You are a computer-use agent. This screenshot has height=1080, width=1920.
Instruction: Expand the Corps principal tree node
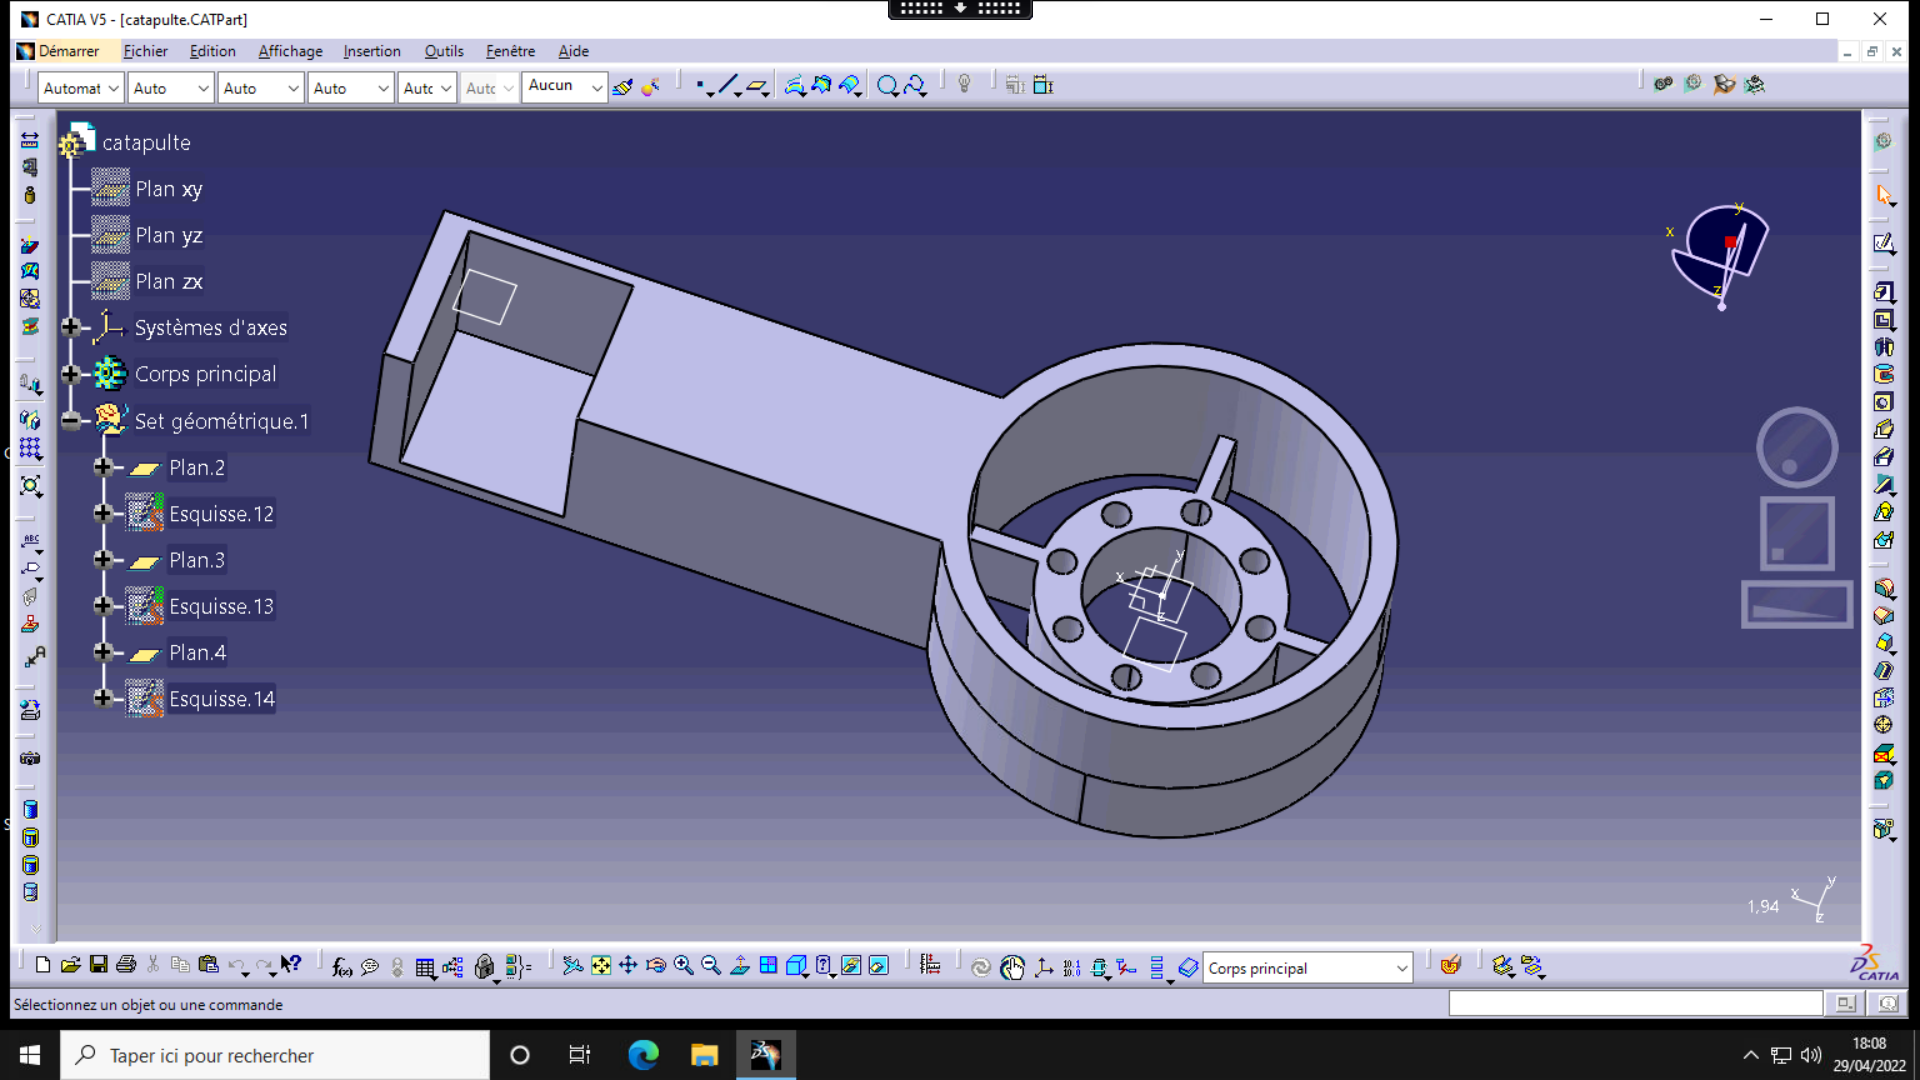tap(70, 374)
